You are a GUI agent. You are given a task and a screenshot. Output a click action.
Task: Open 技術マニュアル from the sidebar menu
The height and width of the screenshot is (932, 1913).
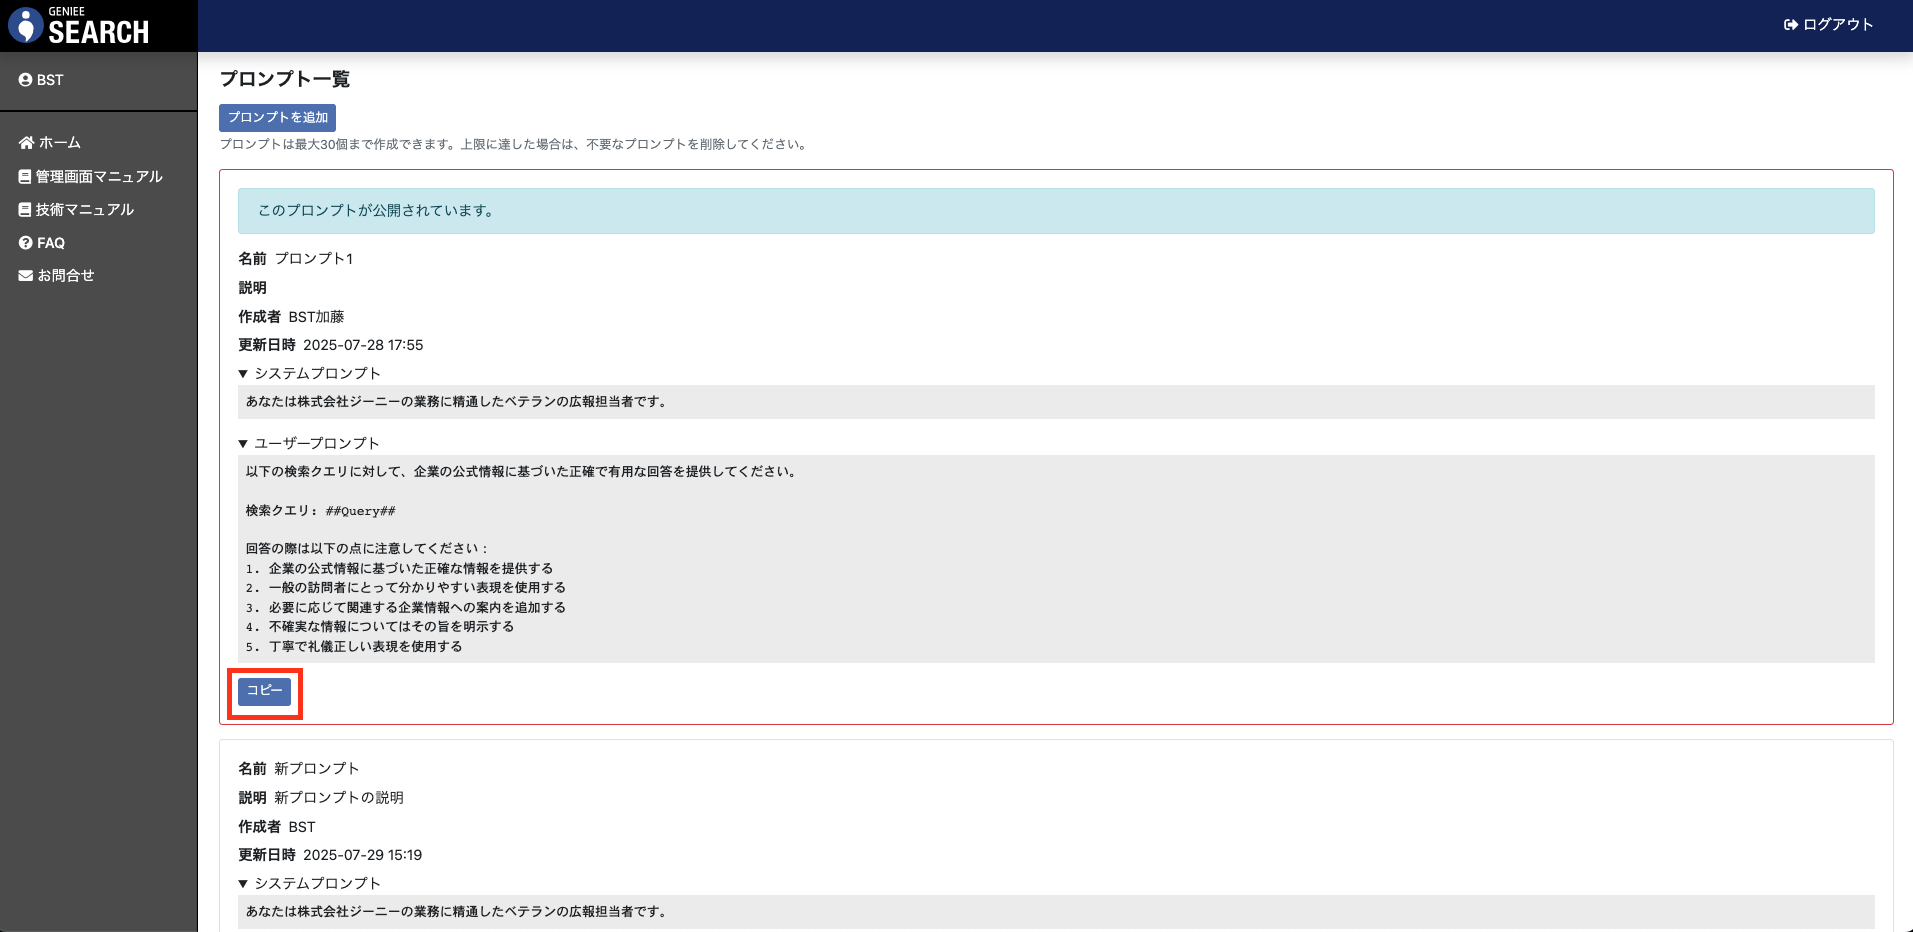click(85, 210)
